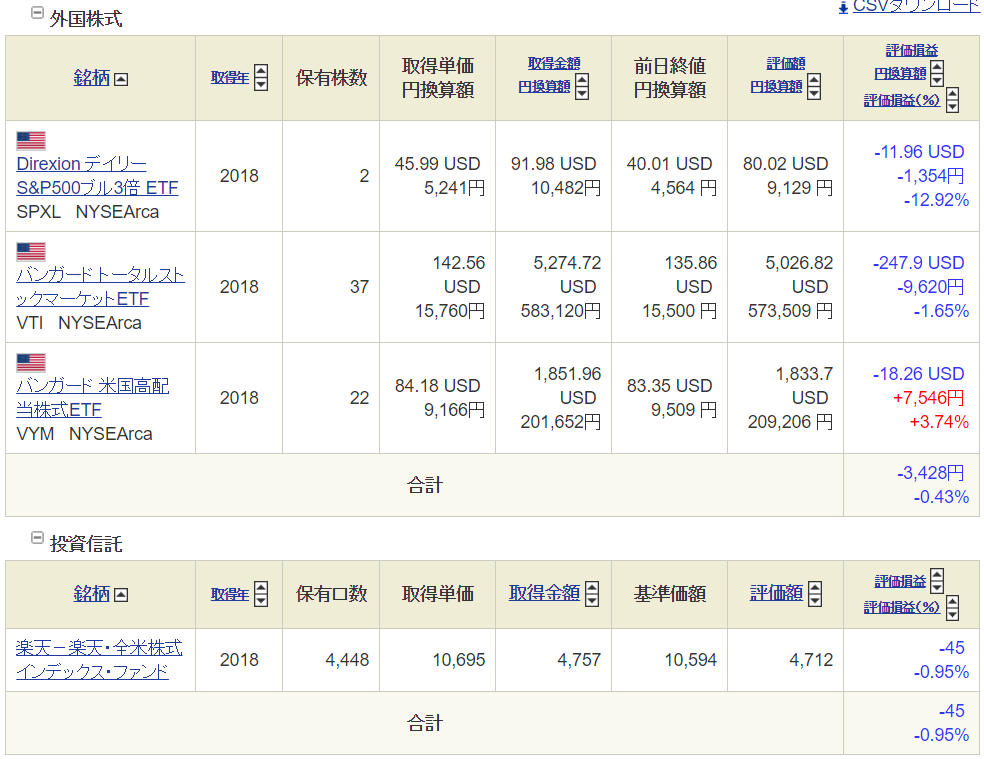Click the -12.92% loss value
The width and height of the screenshot is (984, 759).
pos(936,200)
